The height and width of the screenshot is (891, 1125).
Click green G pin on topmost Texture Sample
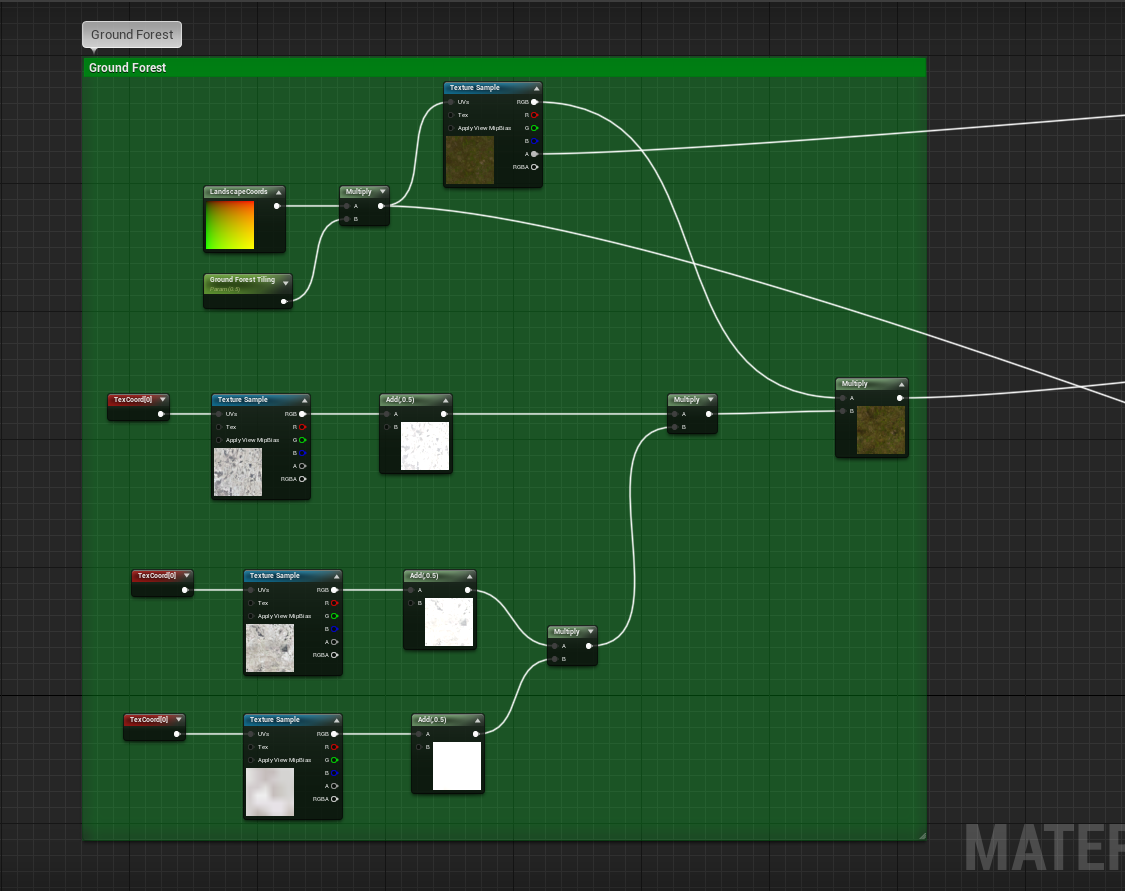[534, 128]
